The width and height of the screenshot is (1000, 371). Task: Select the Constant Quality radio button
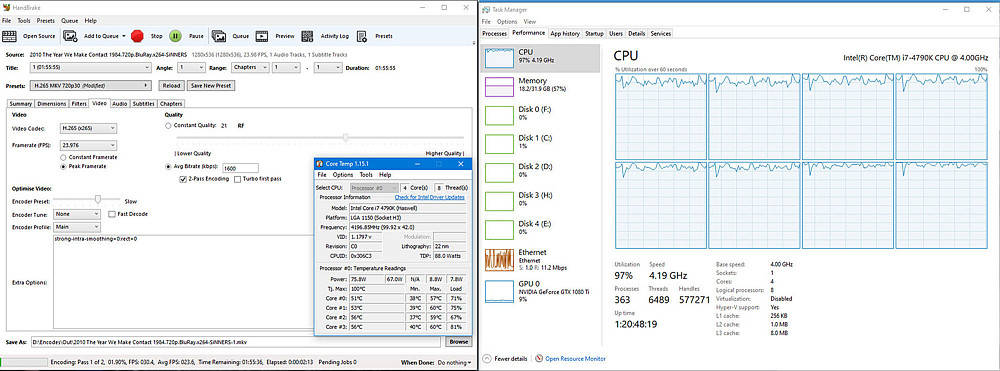point(168,126)
